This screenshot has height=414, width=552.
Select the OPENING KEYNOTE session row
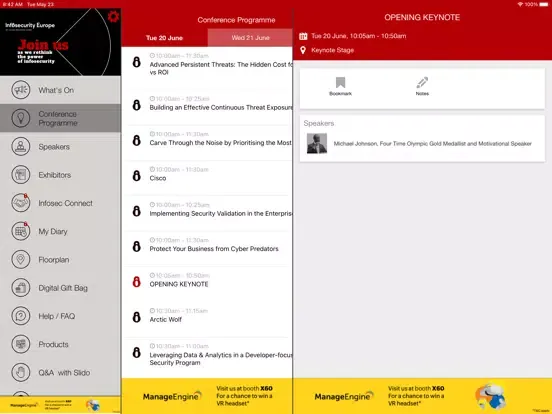[207, 281]
